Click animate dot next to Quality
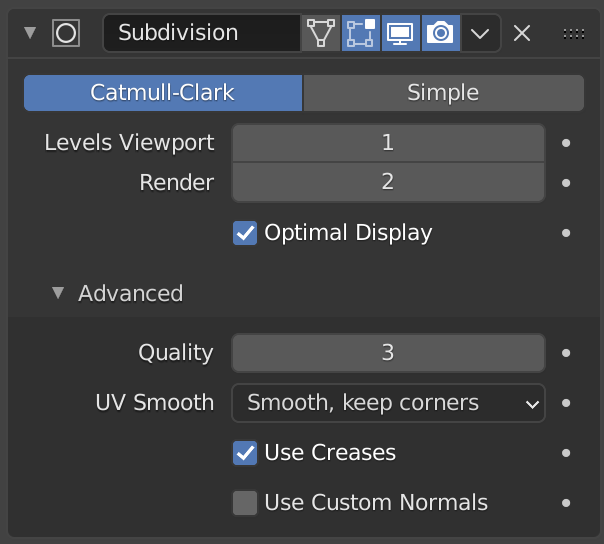The height and width of the screenshot is (544, 604). click(x=566, y=353)
